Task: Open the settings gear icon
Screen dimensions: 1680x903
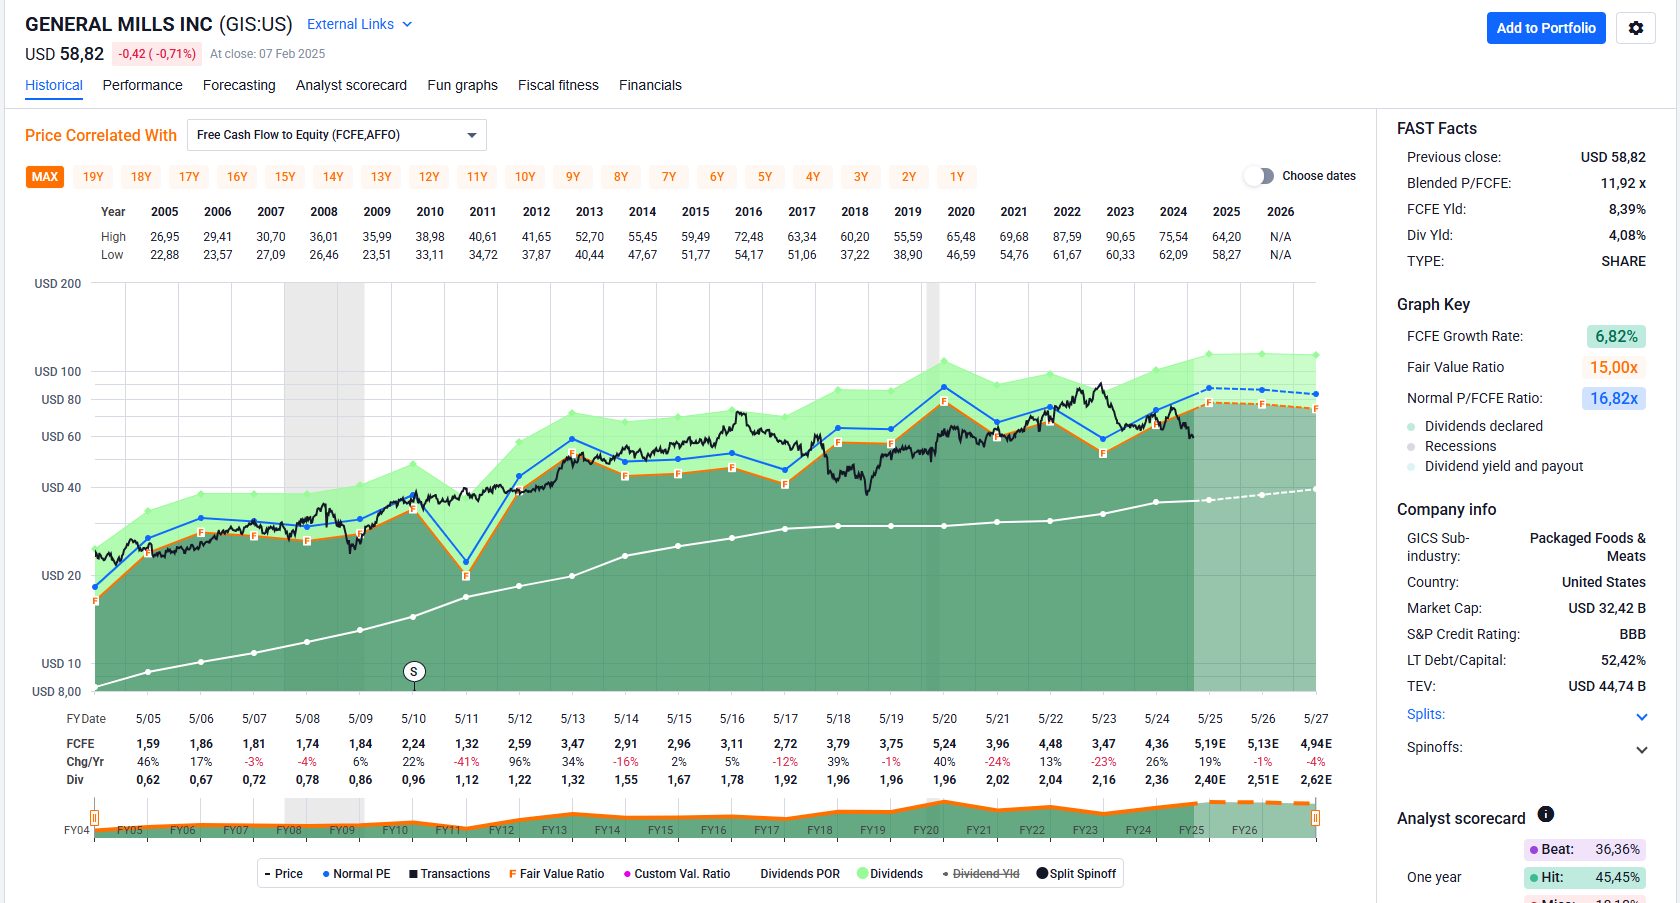Action: click(1636, 28)
